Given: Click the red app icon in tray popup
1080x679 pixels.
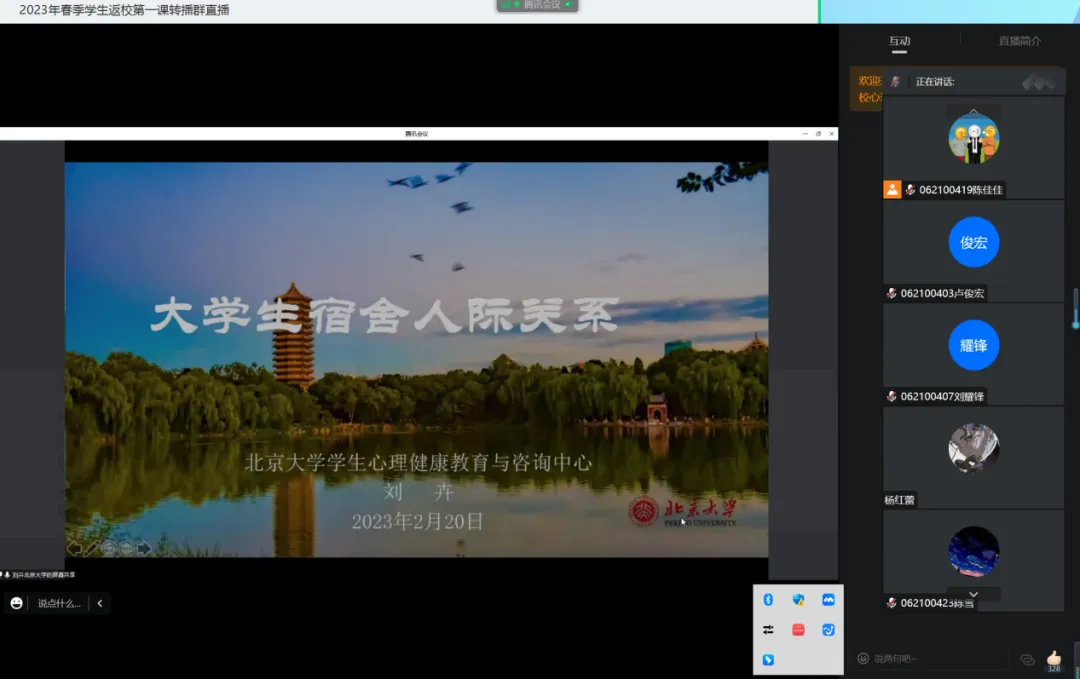Looking at the screenshot, I should (x=798, y=630).
